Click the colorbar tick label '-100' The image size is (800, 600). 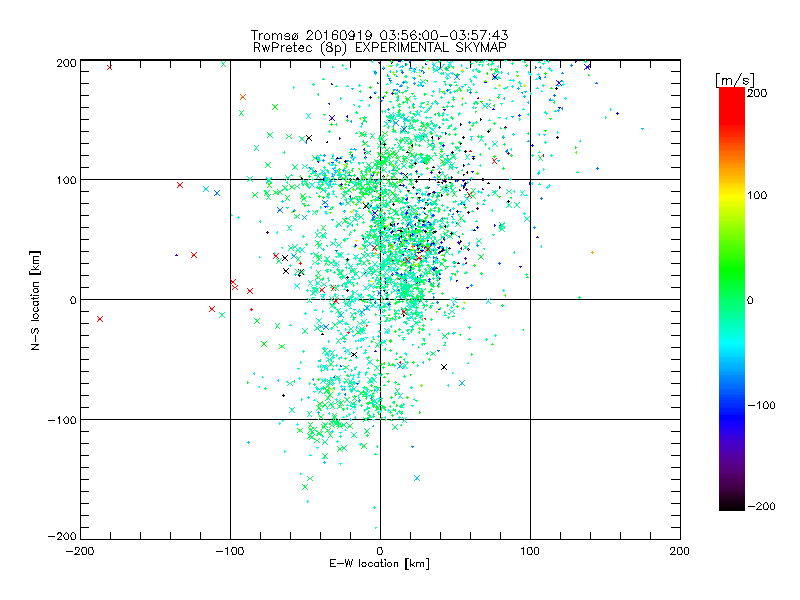tap(761, 406)
